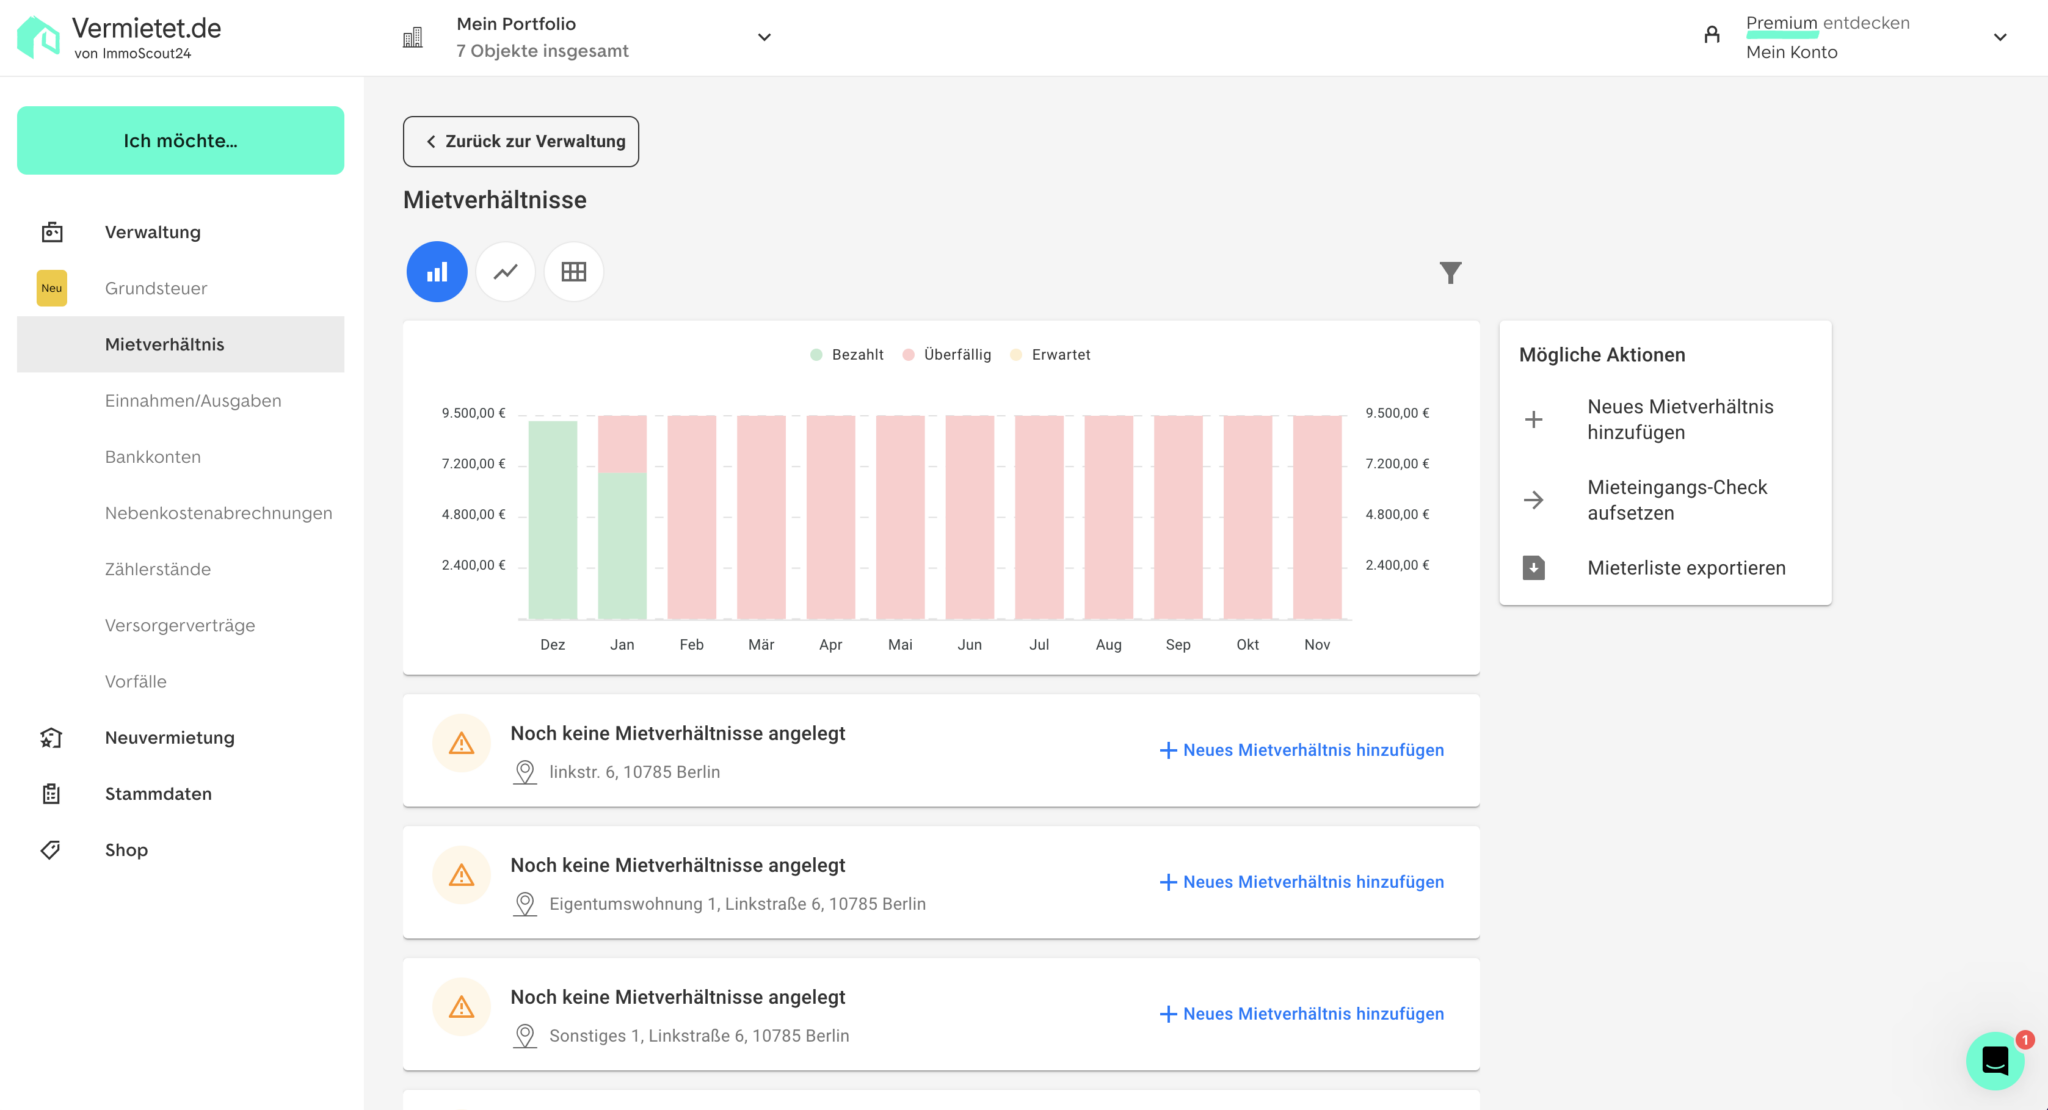Viewport: 2048px width, 1110px height.
Task: Open the filter options
Action: [1451, 272]
